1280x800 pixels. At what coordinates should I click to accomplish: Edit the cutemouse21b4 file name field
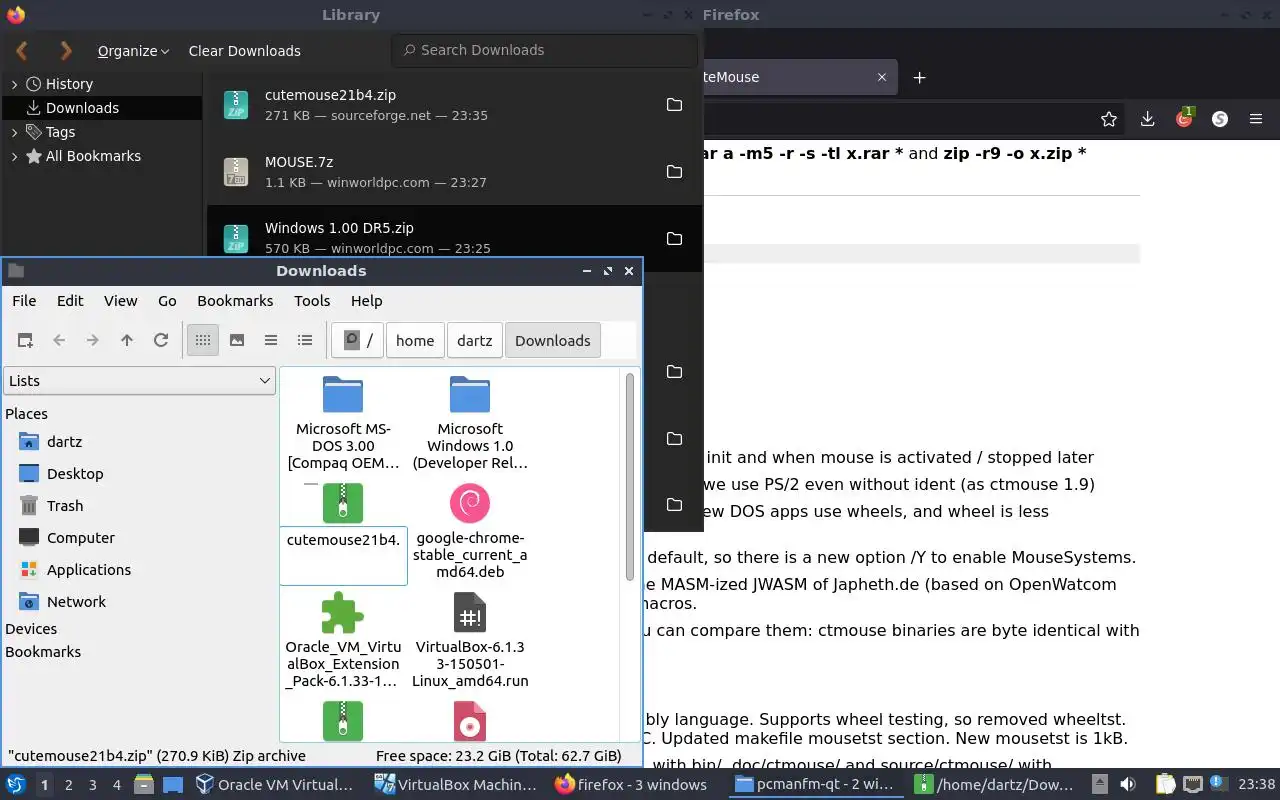[x=343, y=555]
